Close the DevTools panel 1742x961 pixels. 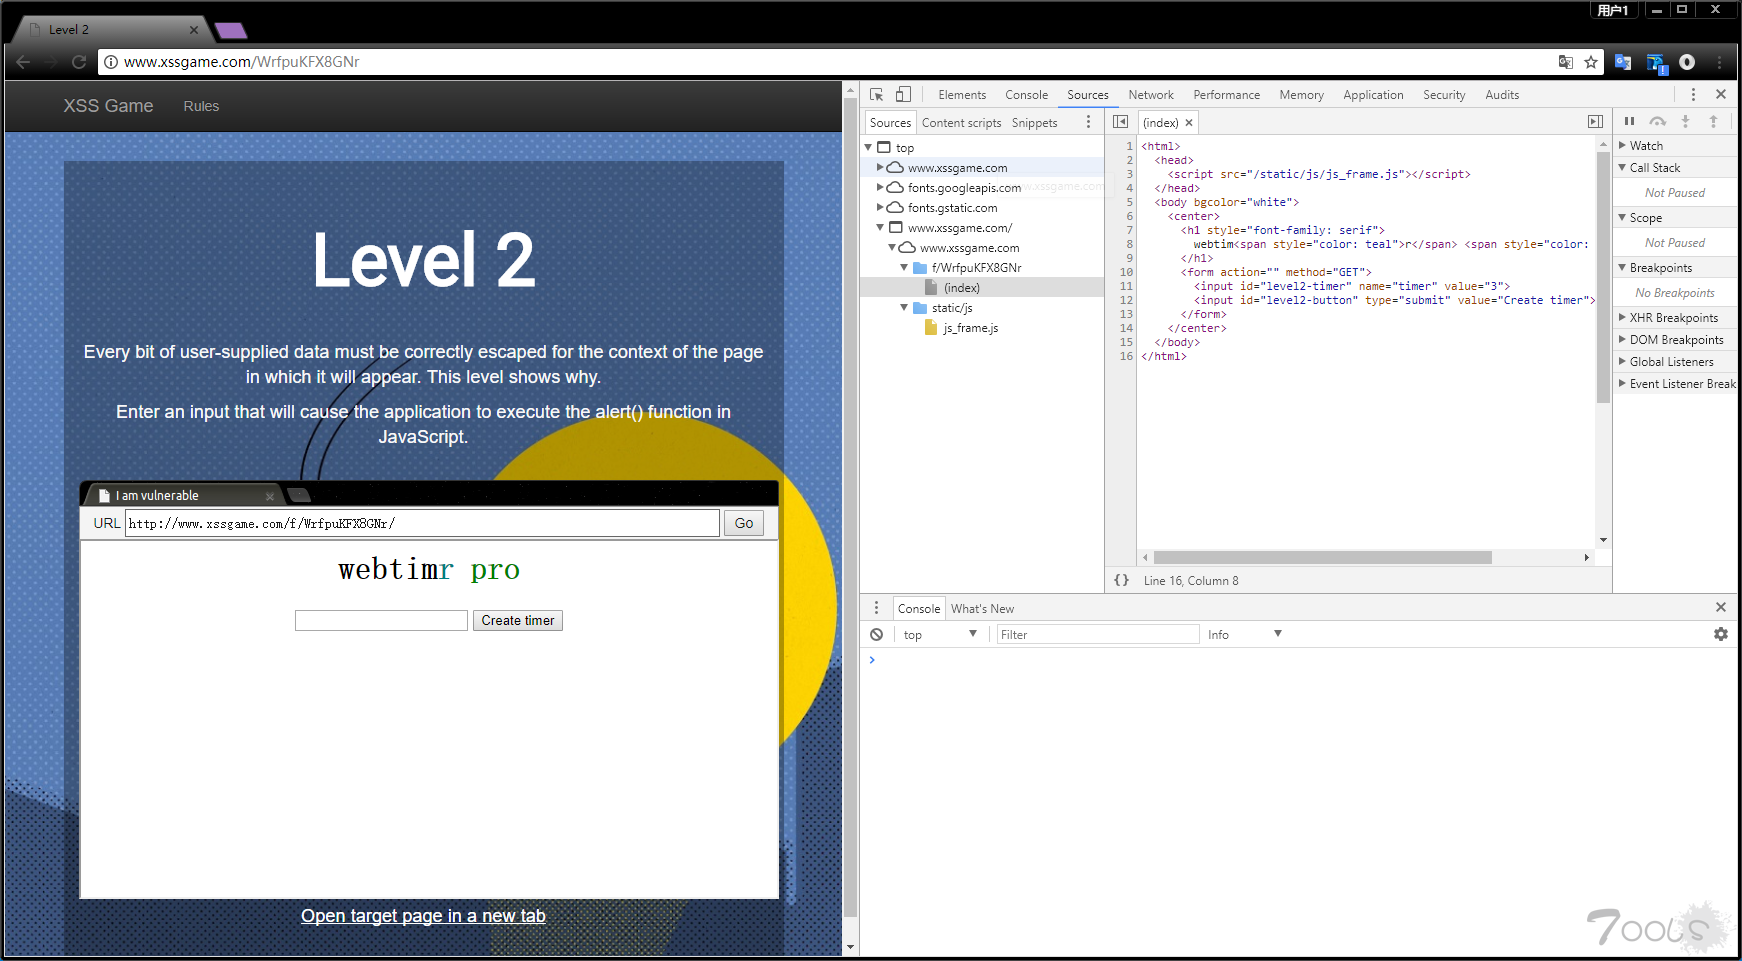pos(1721,94)
